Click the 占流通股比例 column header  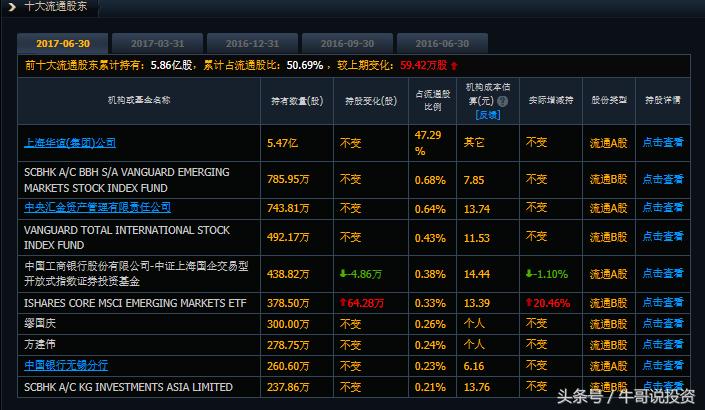433,100
